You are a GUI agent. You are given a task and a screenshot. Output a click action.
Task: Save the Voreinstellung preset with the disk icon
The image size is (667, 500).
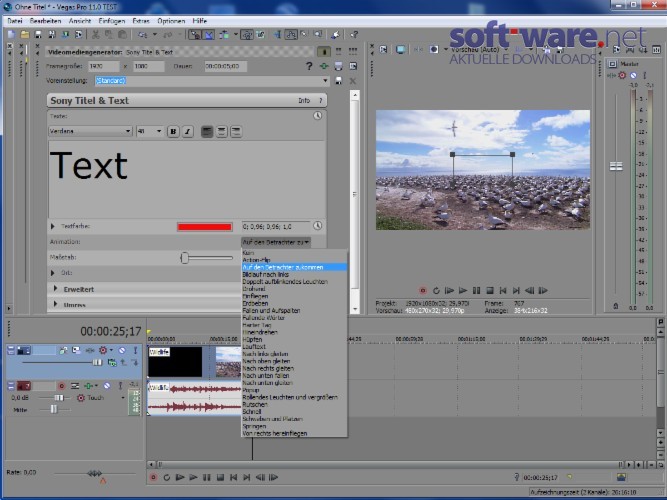(x=338, y=81)
